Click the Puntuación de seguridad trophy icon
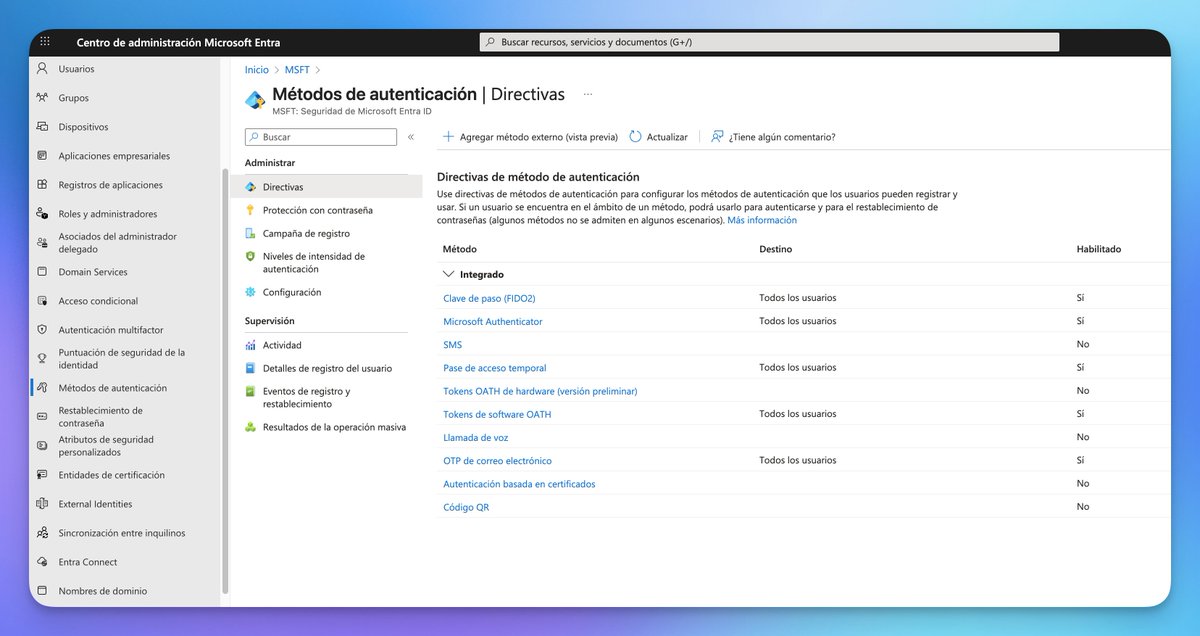This screenshot has height=636, width=1200. coord(42,358)
